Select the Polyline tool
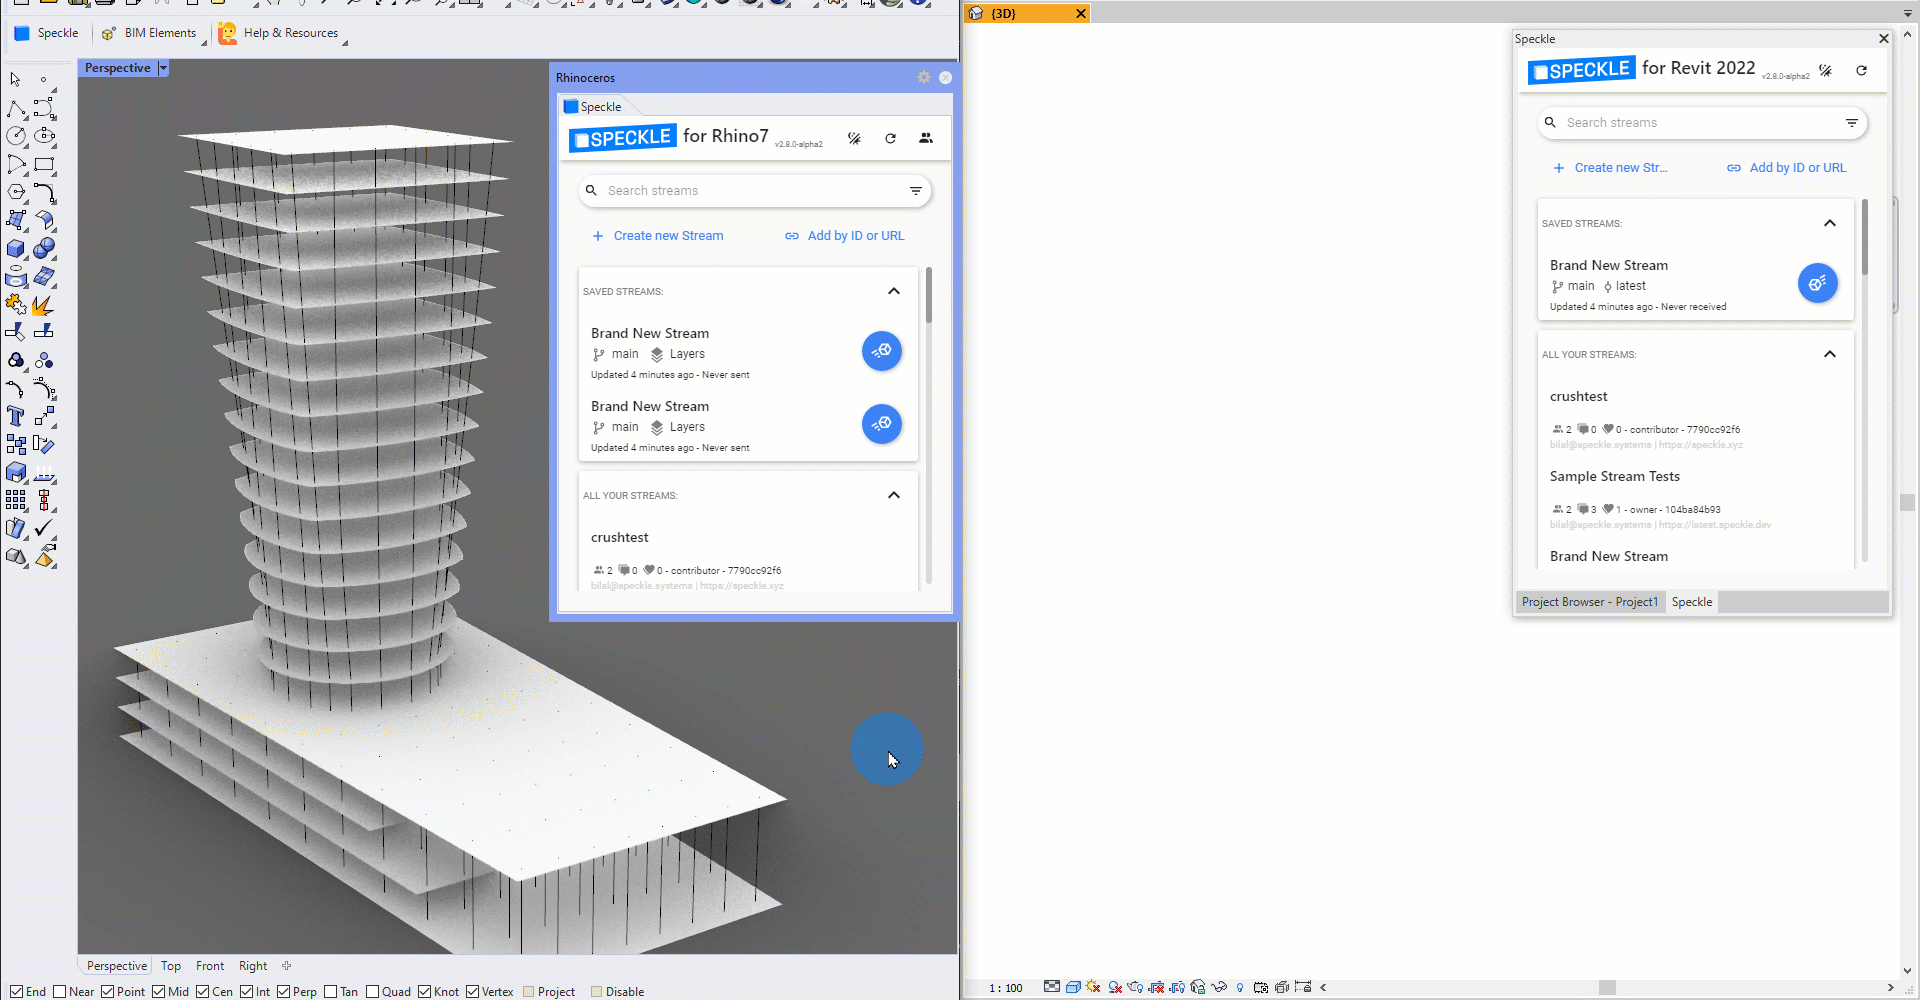 pyautogui.click(x=16, y=108)
